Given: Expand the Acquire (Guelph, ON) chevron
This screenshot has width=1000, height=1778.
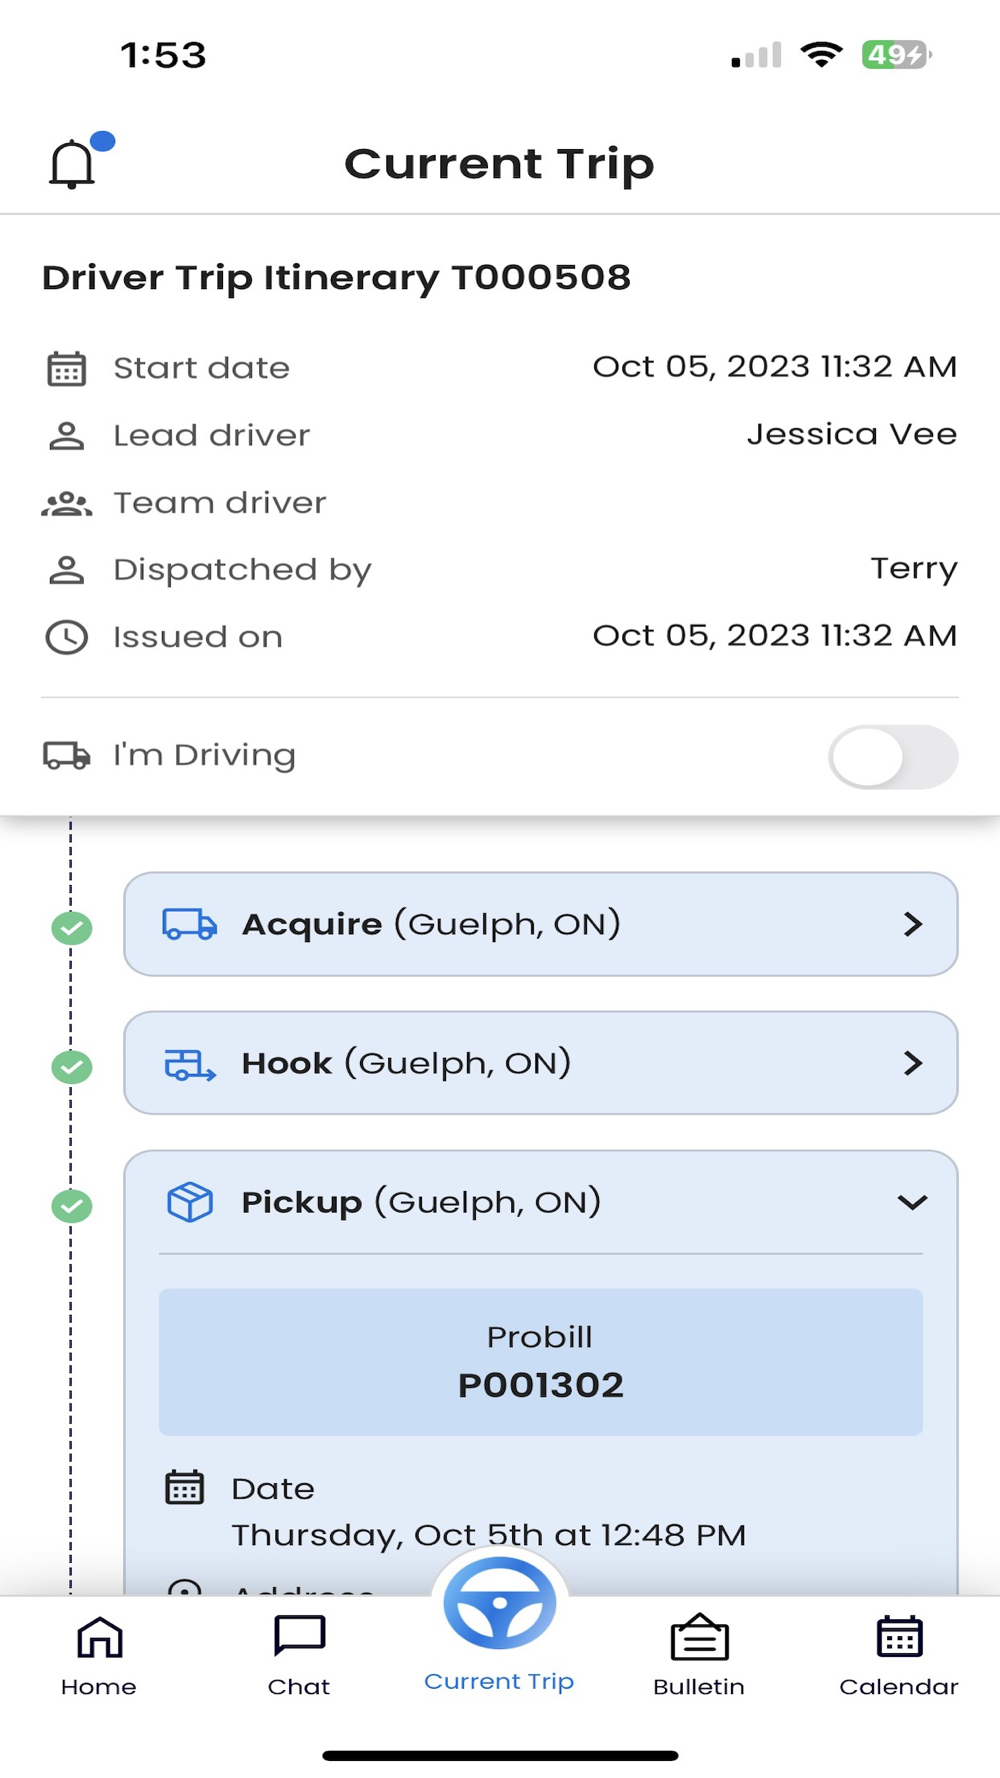Looking at the screenshot, I should pos(912,924).
